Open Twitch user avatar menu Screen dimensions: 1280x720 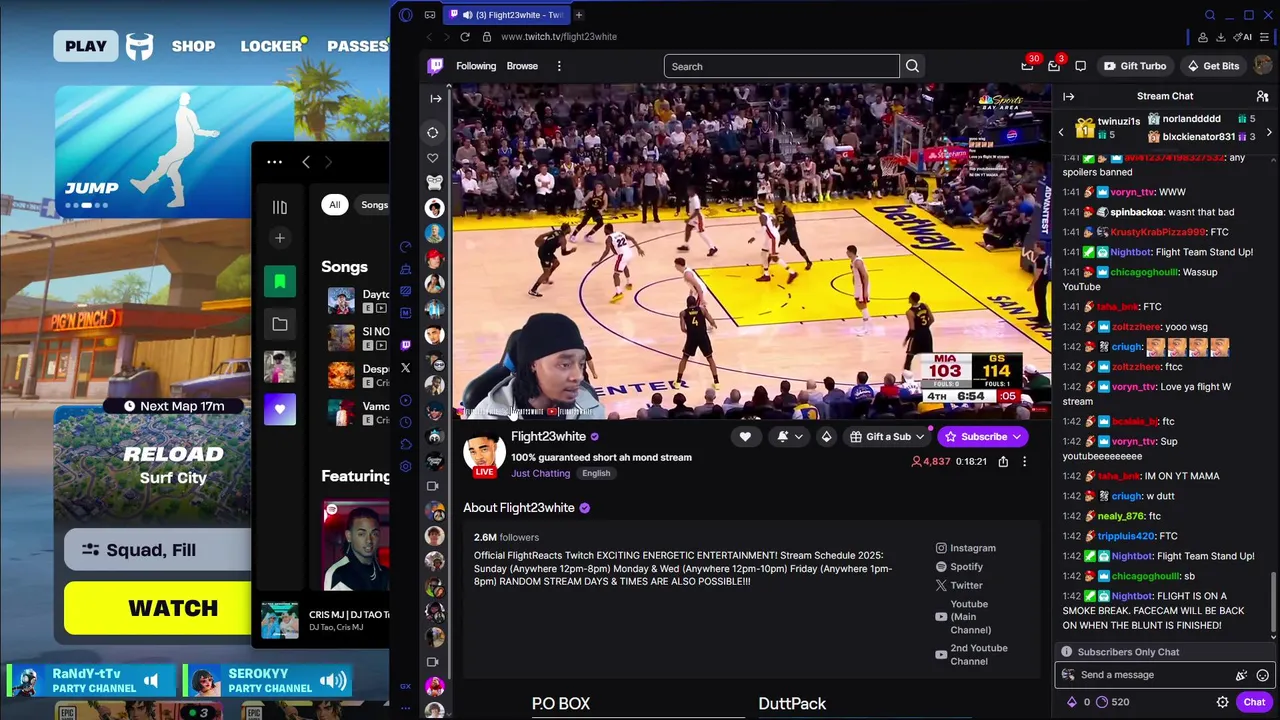(x=1262, y=66)
